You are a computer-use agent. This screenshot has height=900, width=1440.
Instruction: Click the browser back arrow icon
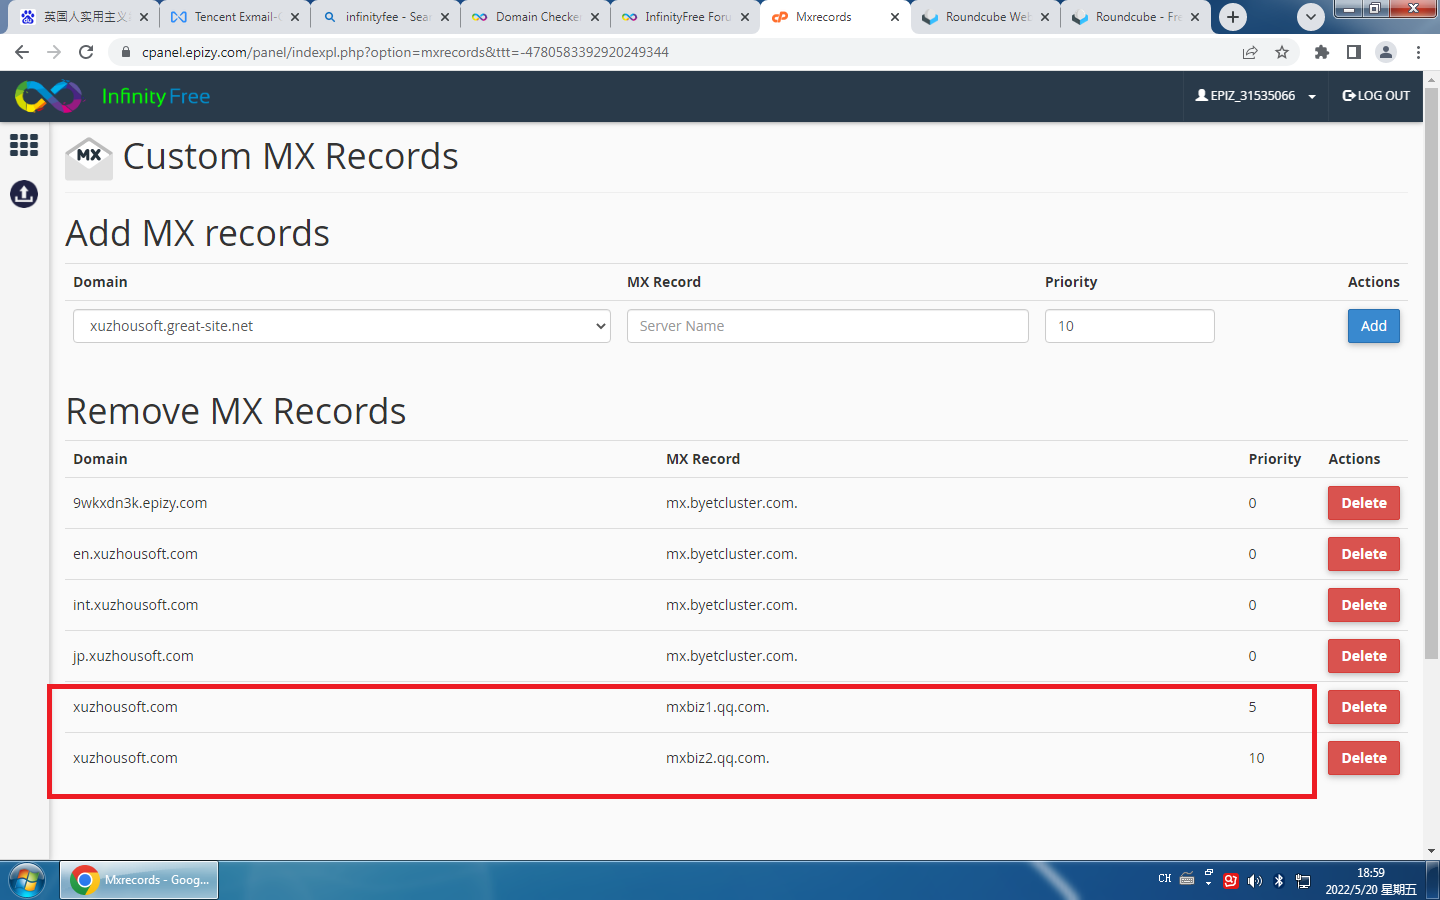22,52
